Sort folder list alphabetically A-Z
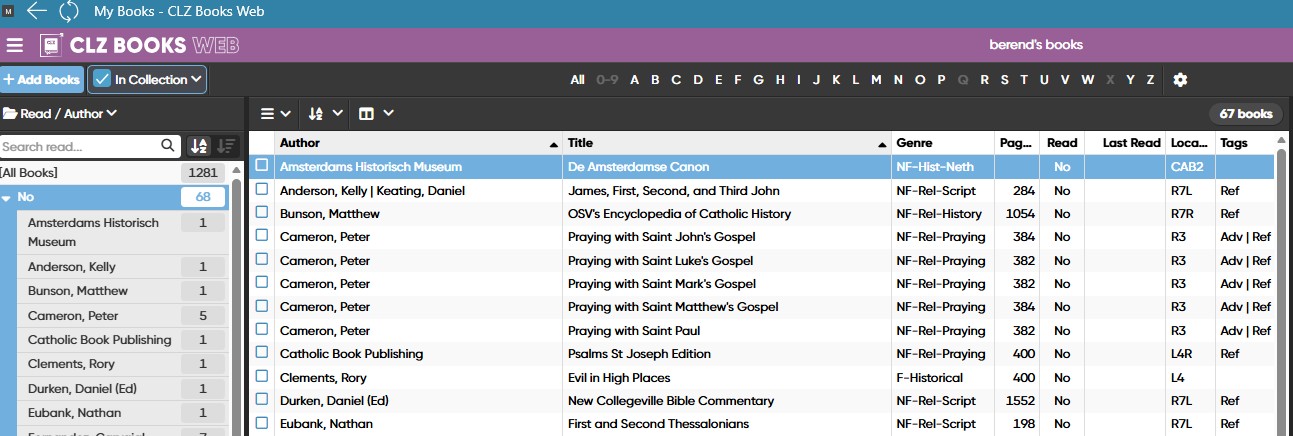The width and height of the screenshot is (1293, 436). [198, 147]
